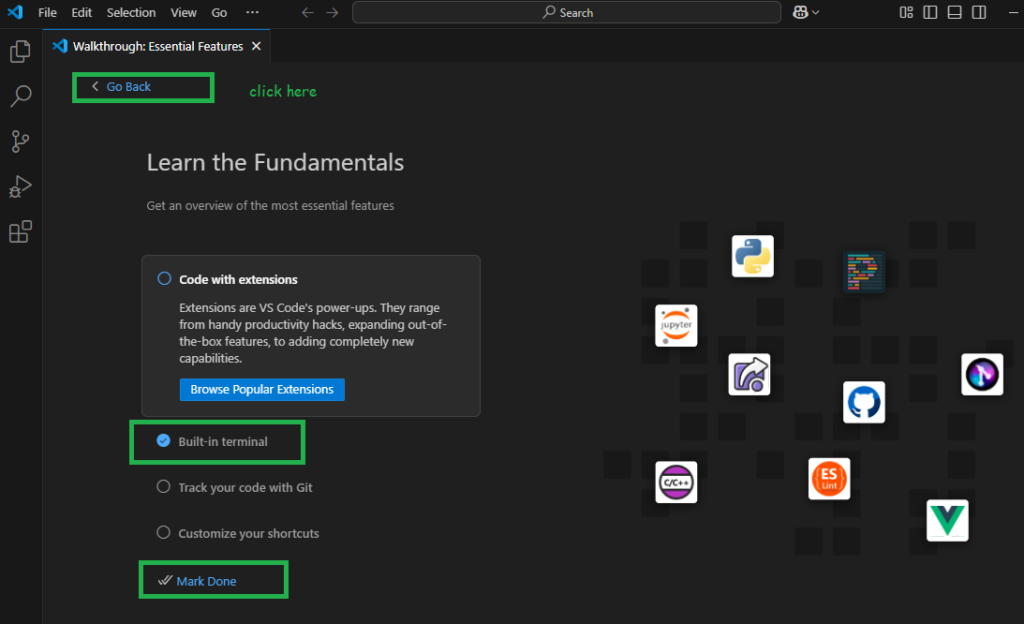Click the ESLint extension icon
Viewport: 1024px width, 624px height.
[829, 479]
